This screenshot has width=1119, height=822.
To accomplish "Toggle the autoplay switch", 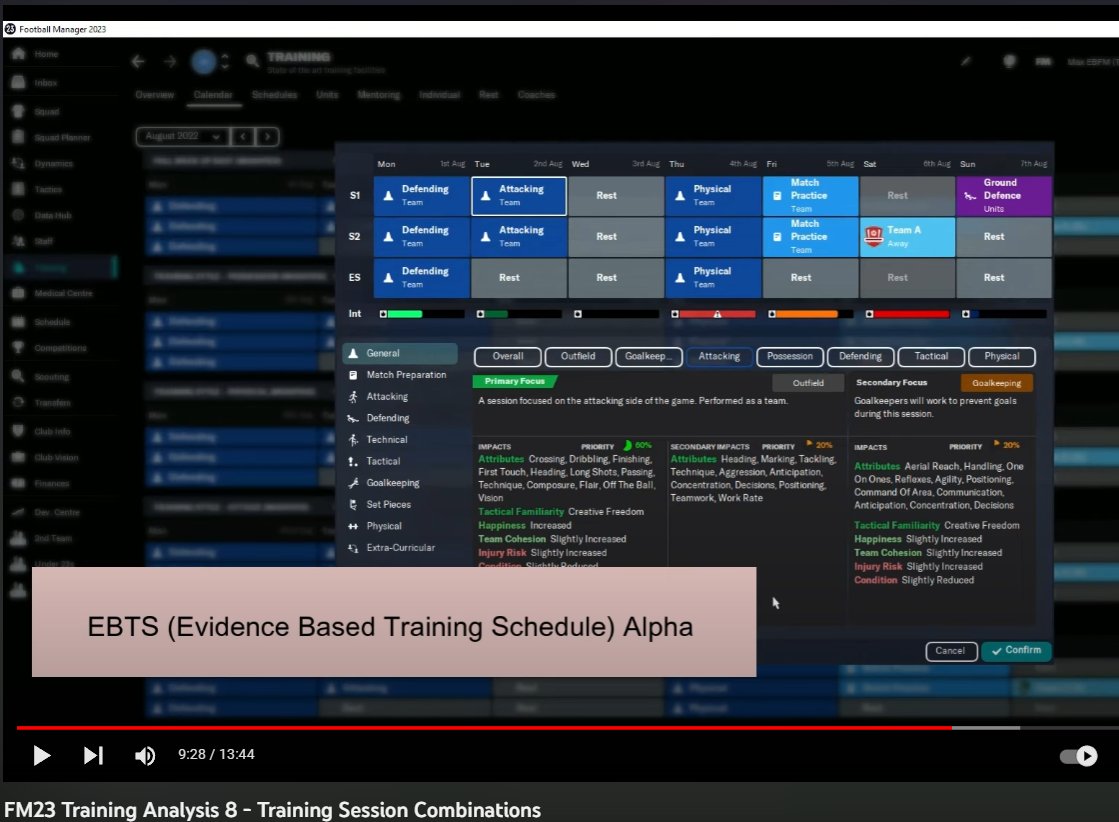I will pyautogui.click(x=1078, y=756).
